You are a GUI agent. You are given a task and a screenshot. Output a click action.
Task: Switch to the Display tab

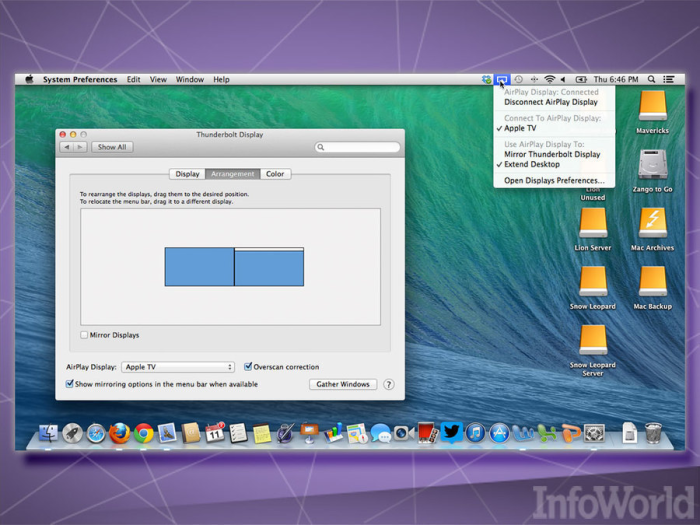[187, 174]
